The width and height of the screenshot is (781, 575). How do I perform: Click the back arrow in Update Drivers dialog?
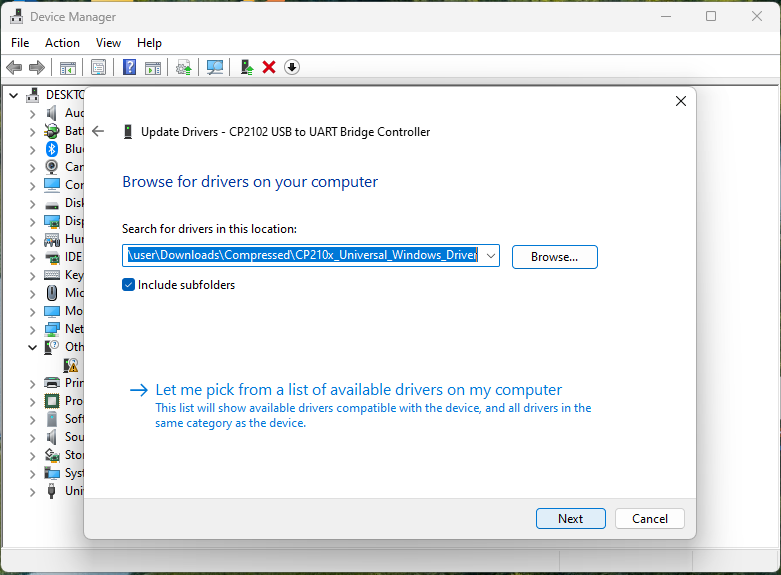(98, 131)
